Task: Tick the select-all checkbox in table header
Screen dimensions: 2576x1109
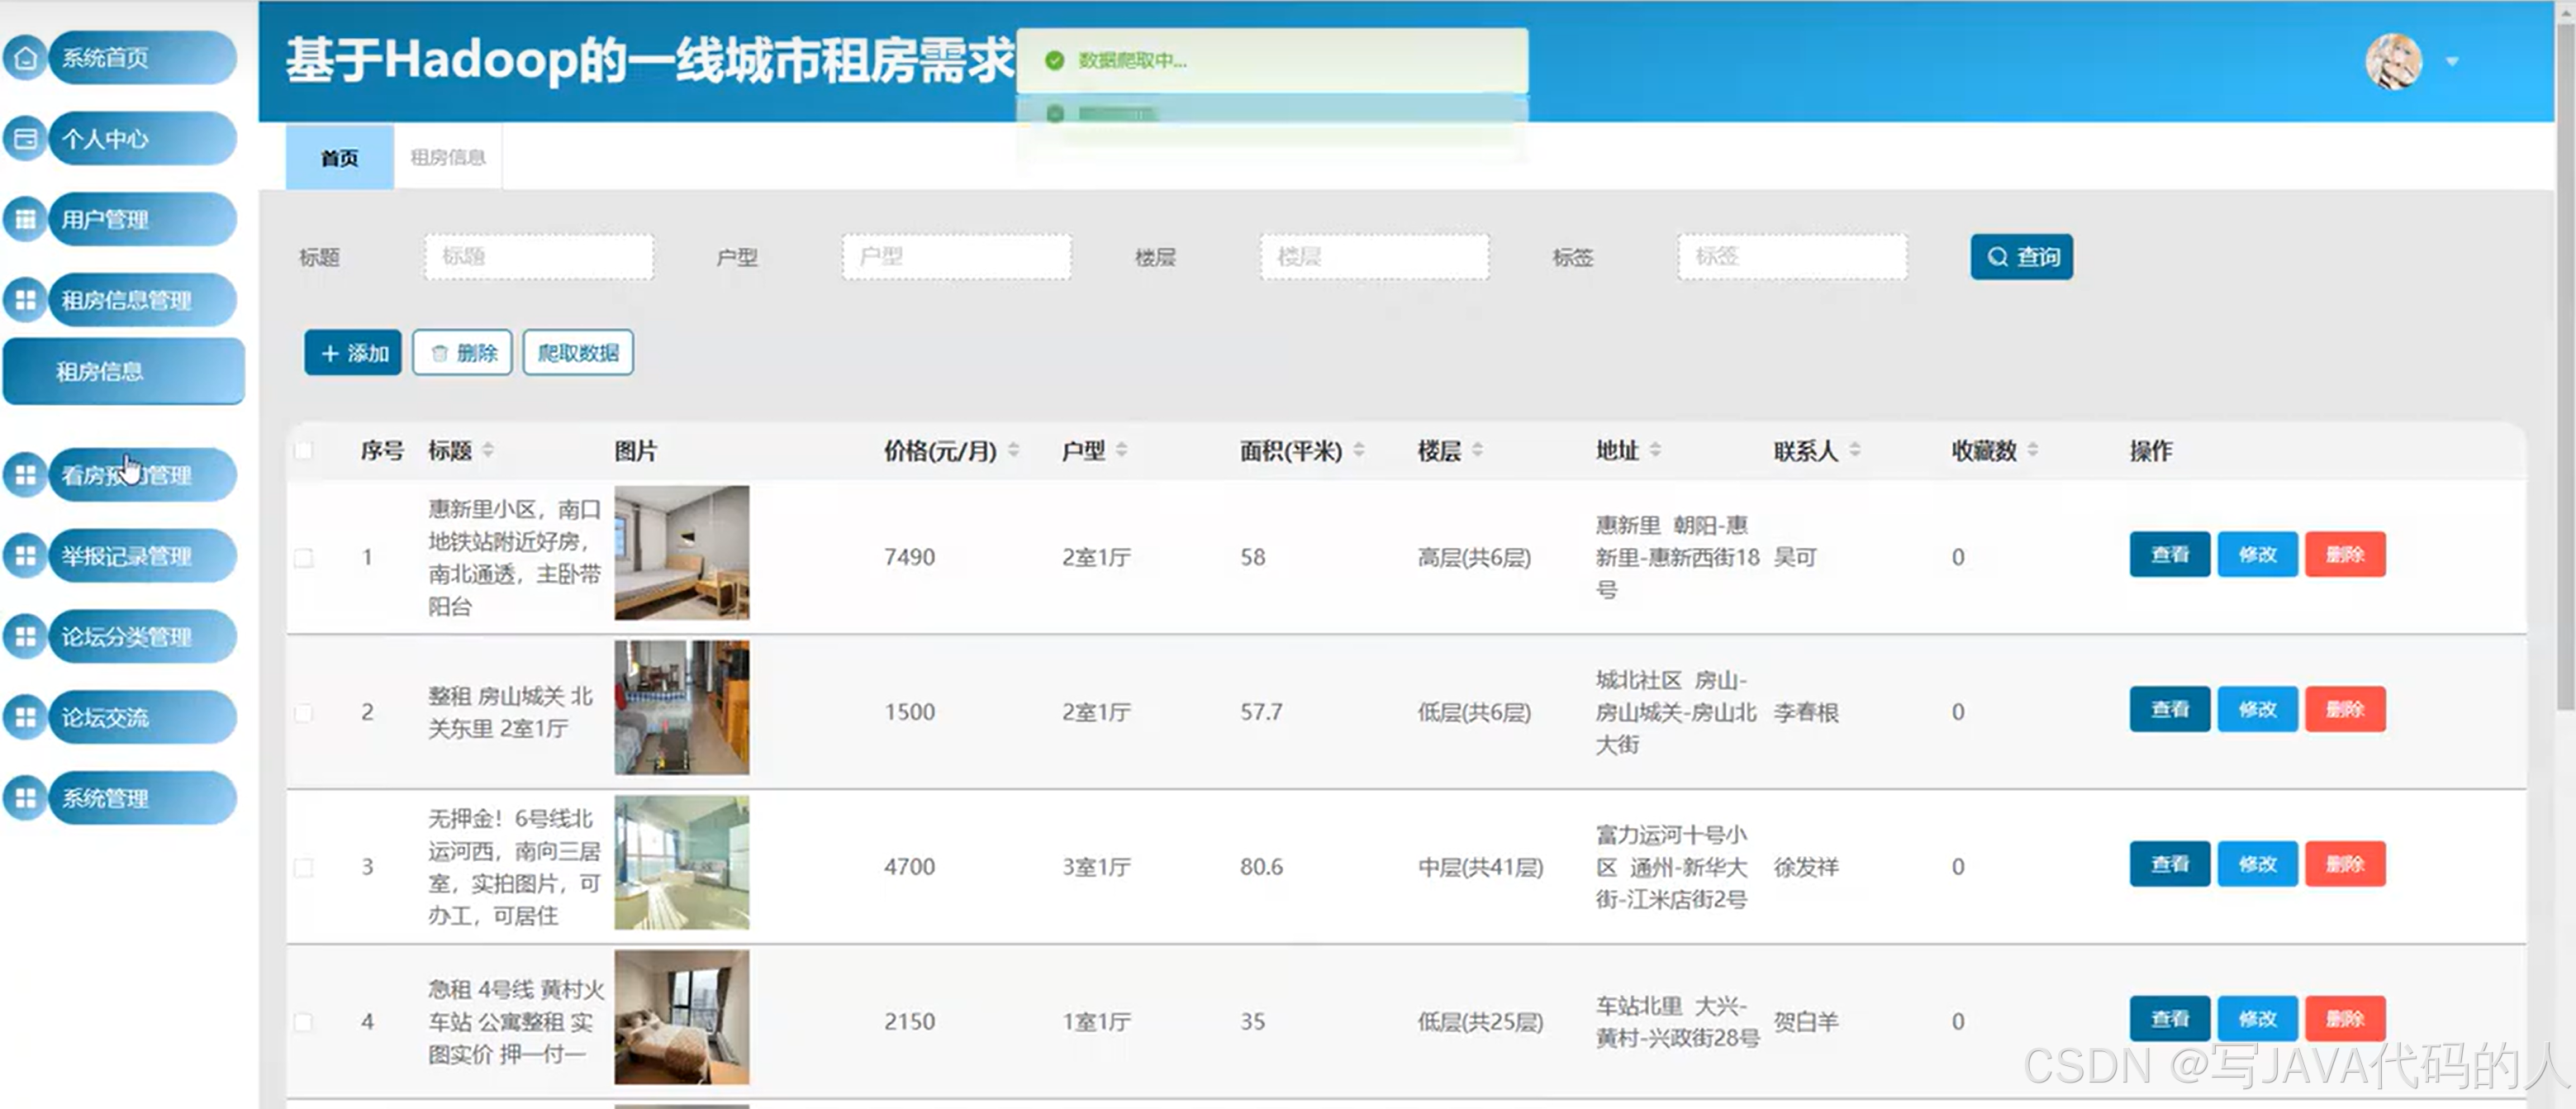Action: click(303, 451)
